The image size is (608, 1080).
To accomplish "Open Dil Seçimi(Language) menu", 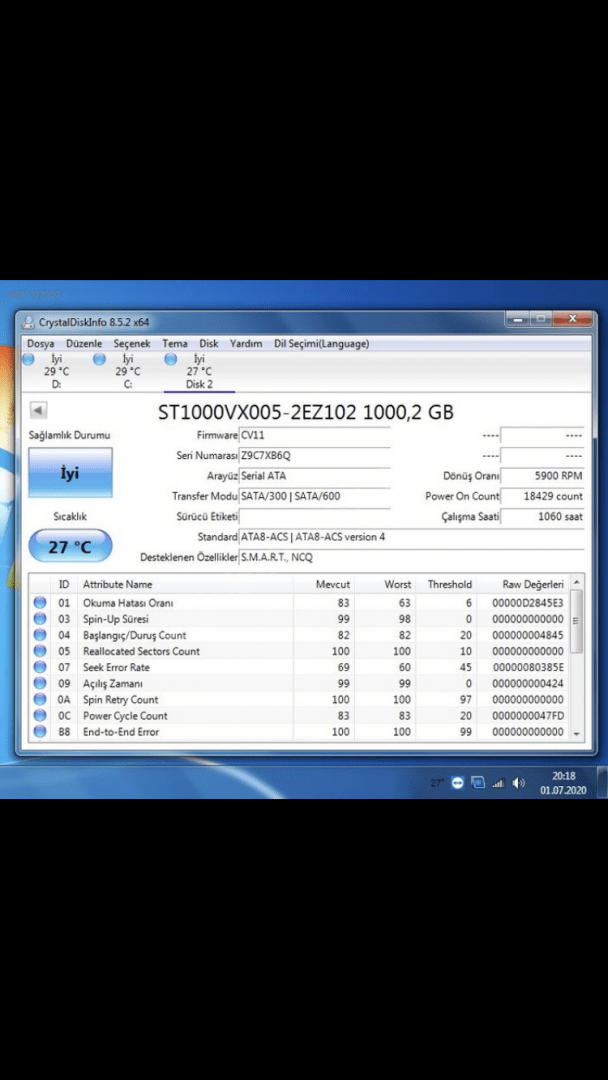I will point(322,343).
